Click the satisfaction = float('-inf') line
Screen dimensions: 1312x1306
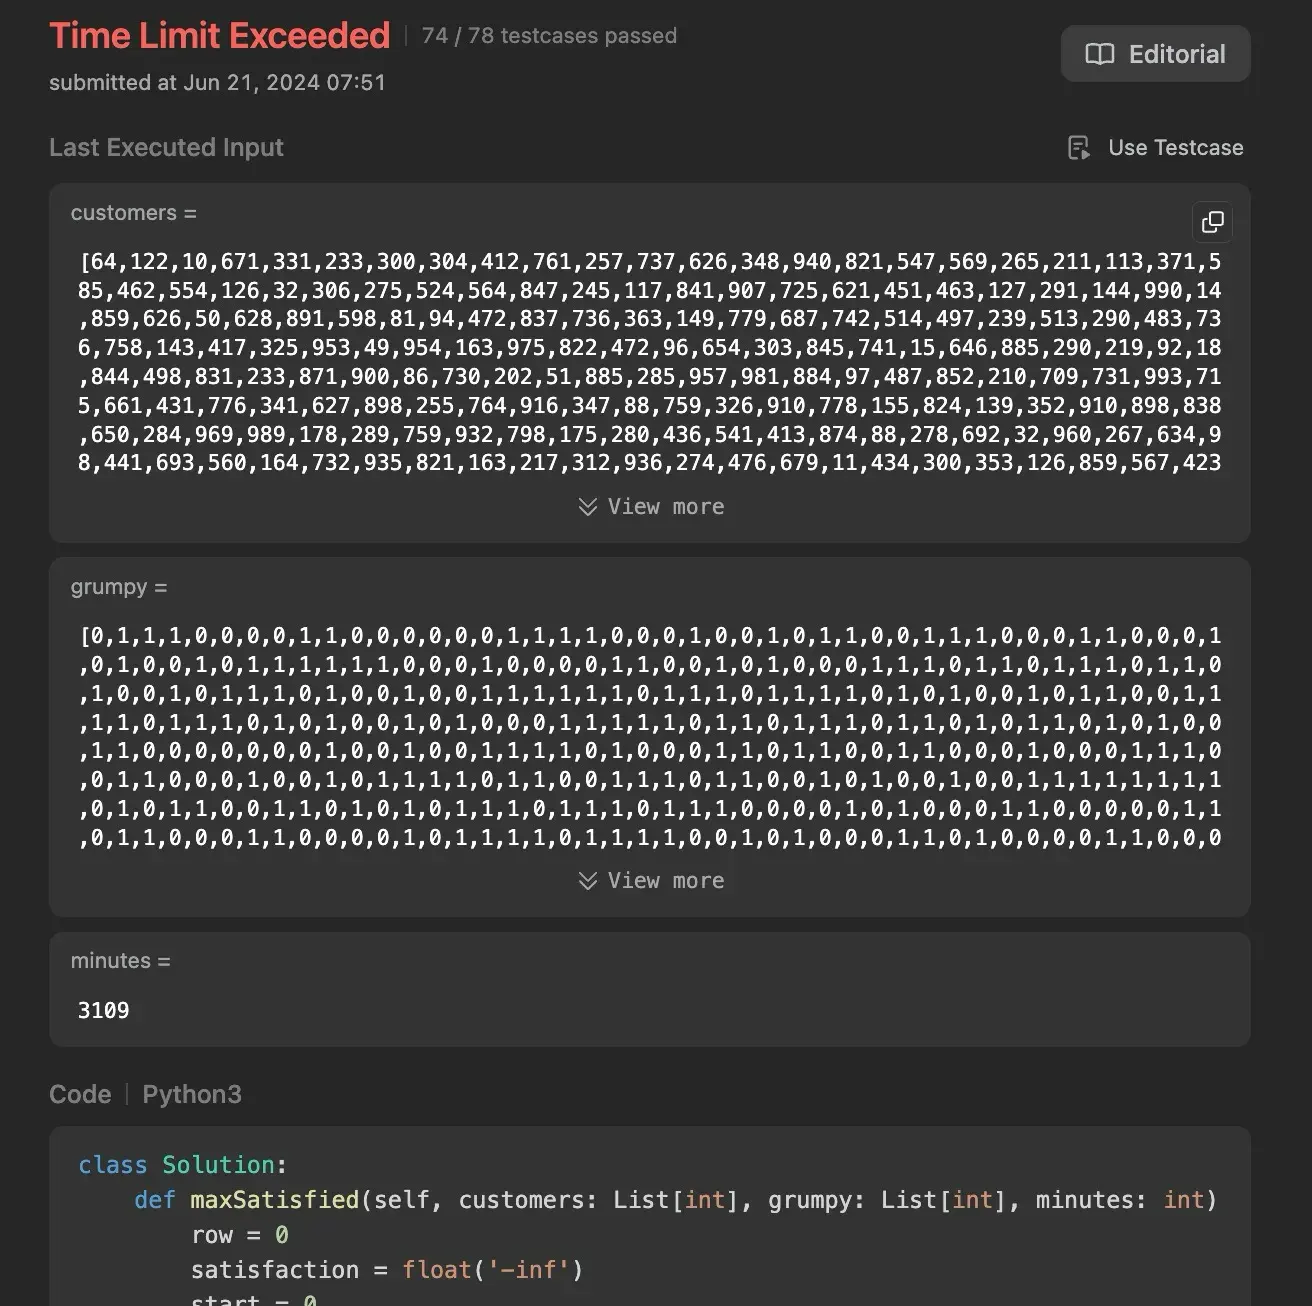coord(387,1270)
